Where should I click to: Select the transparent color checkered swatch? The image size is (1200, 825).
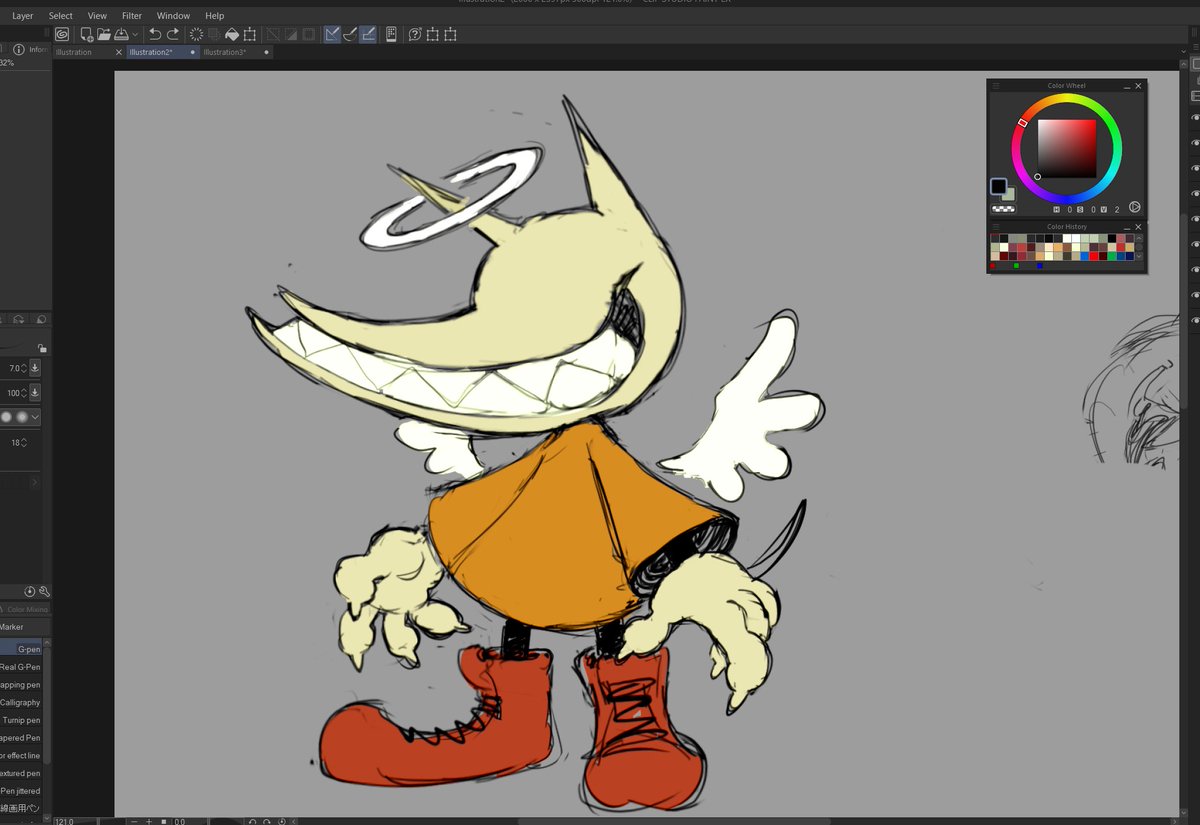pyautogui.click(x=1002, y=209)
